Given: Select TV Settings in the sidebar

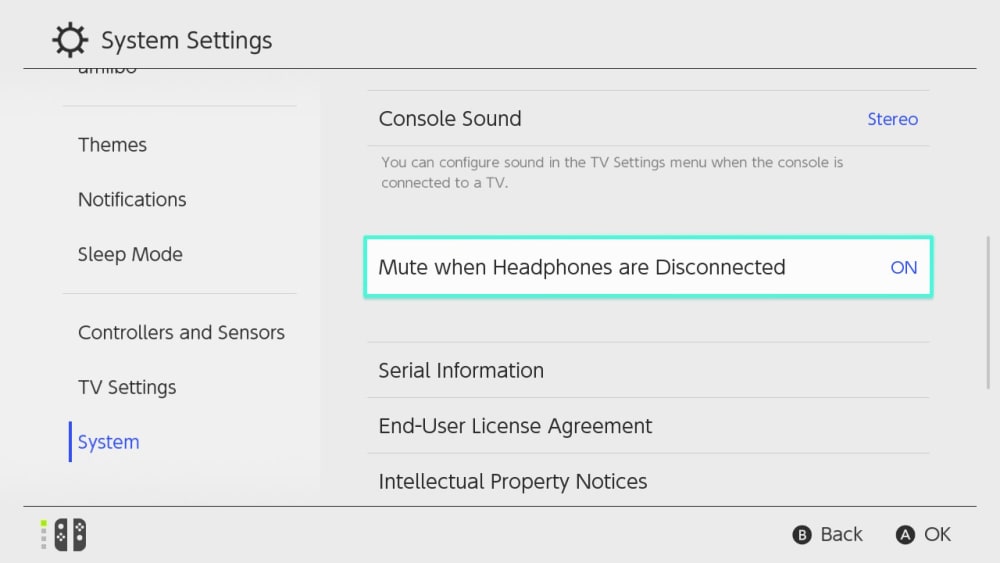Looking at the screenshot, I should coord(127,388).
